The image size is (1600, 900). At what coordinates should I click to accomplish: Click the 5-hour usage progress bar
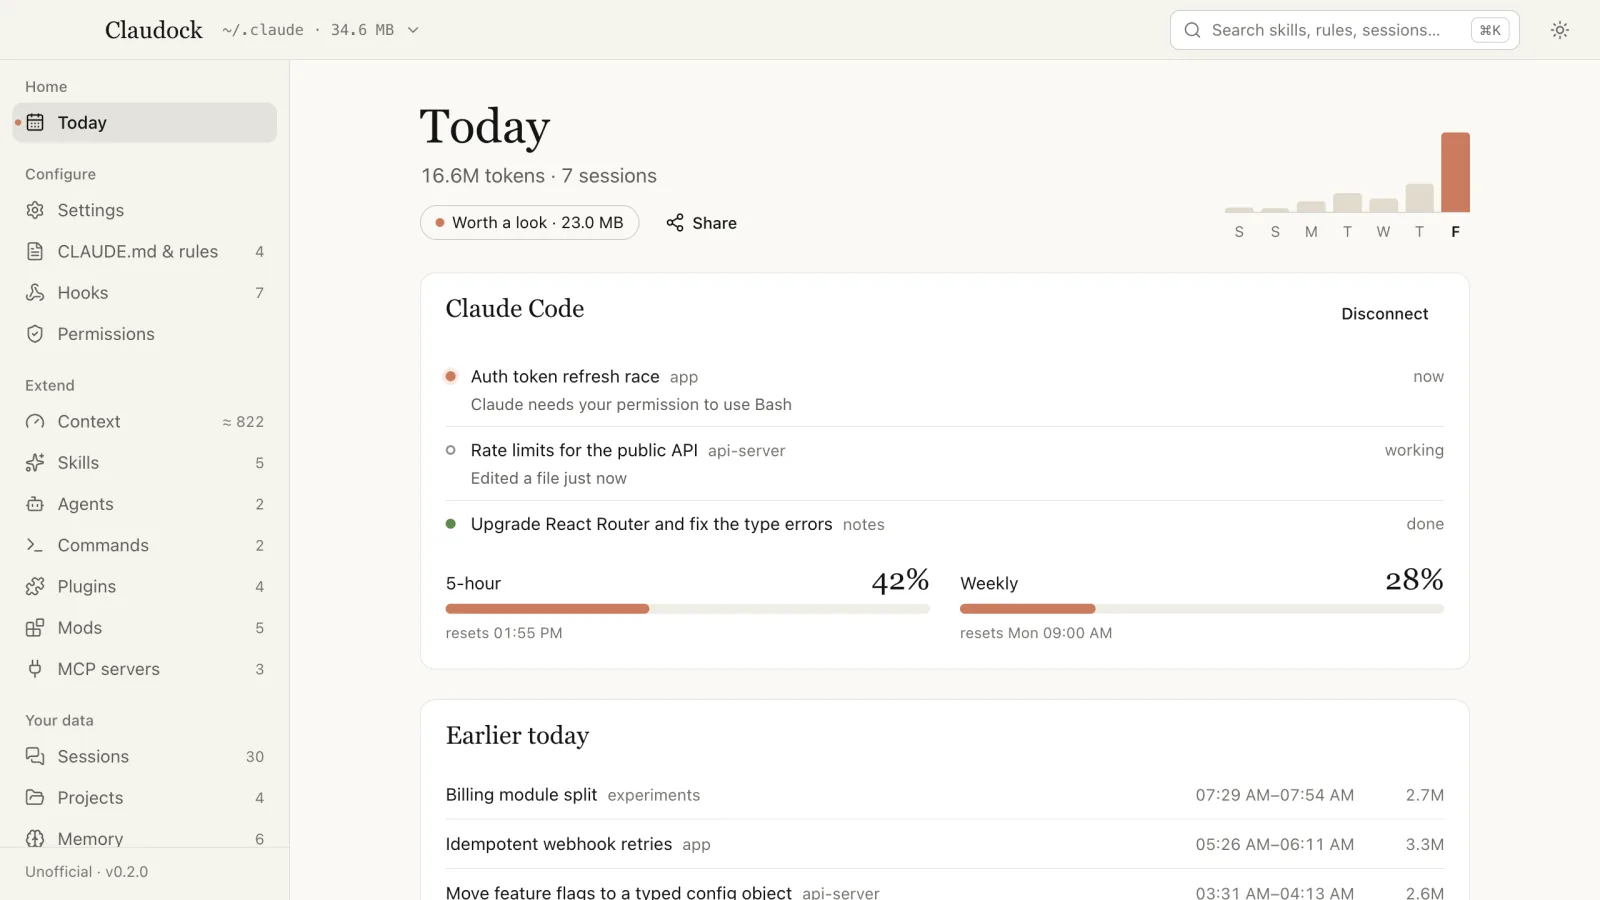pyautogui.click(x=688, y=609)
